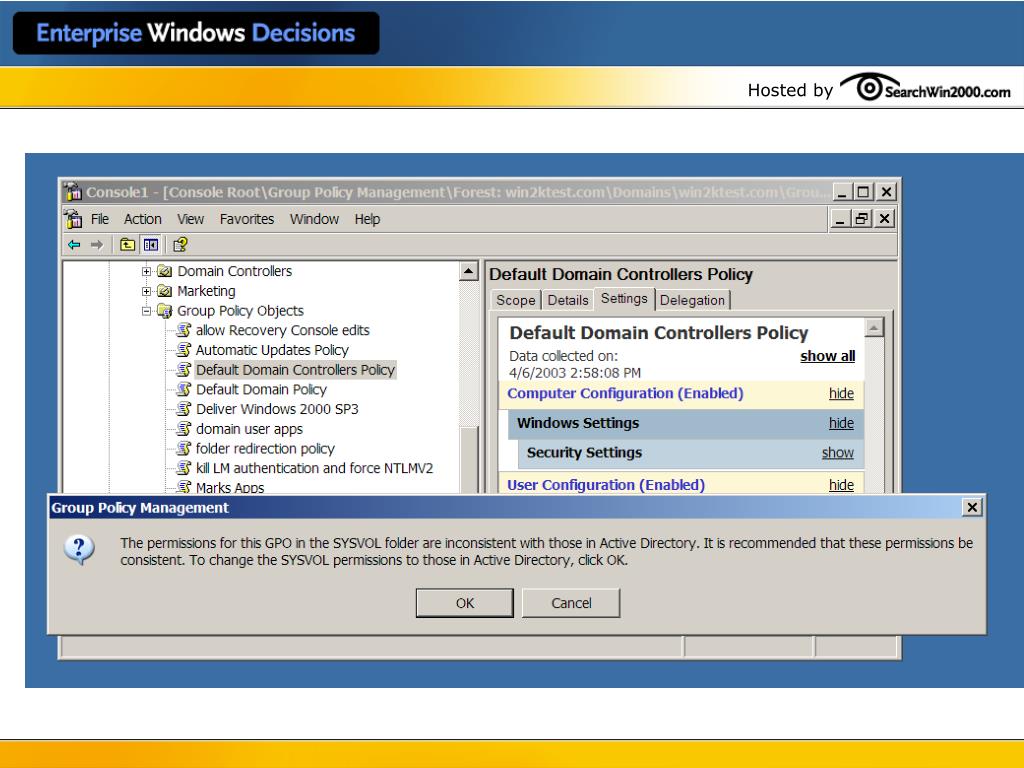This screenshot has width=1024, height=768.
Task: Click the scroll icon for kill LM authentication
Action: point(184,468)
